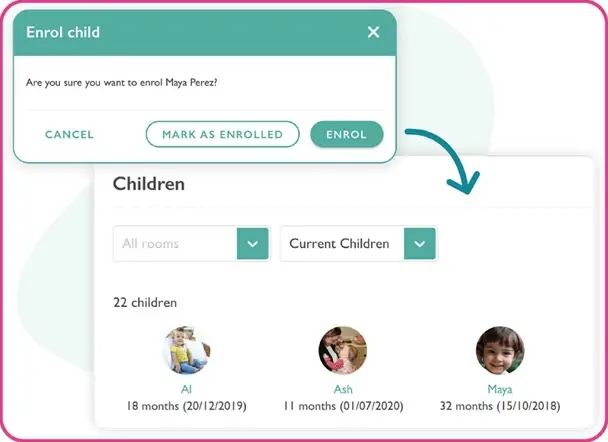608x442 pixels.
Task: Select the Current Children filter text
Action: [340, 243]
